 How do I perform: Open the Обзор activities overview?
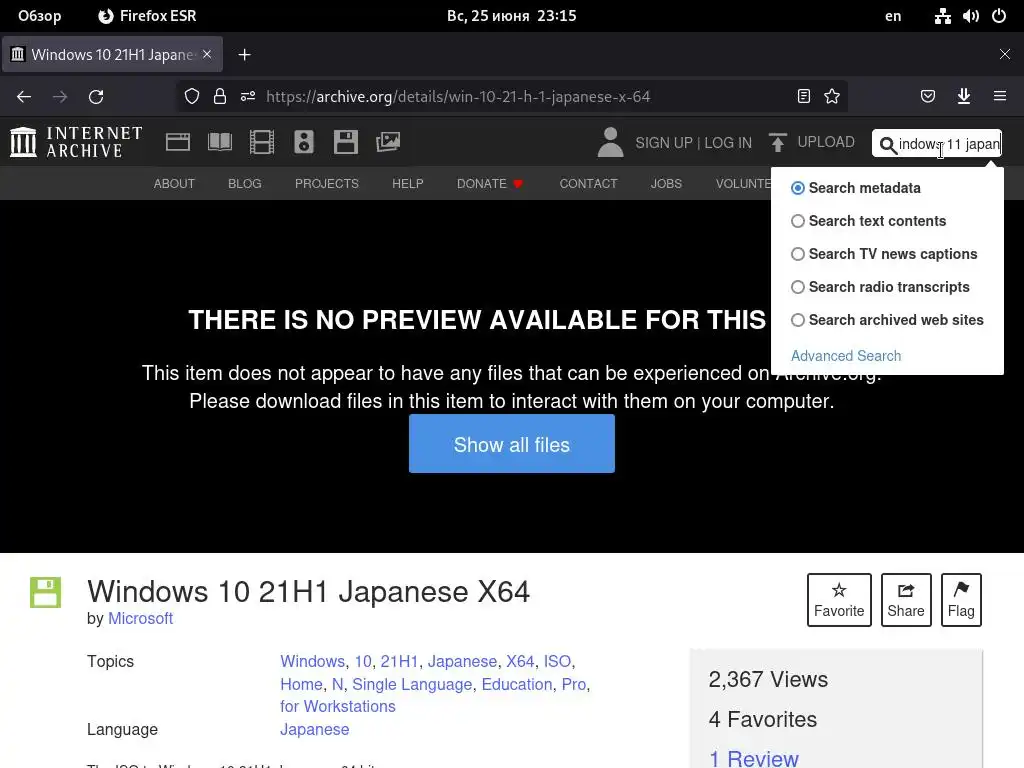(40, 16)
